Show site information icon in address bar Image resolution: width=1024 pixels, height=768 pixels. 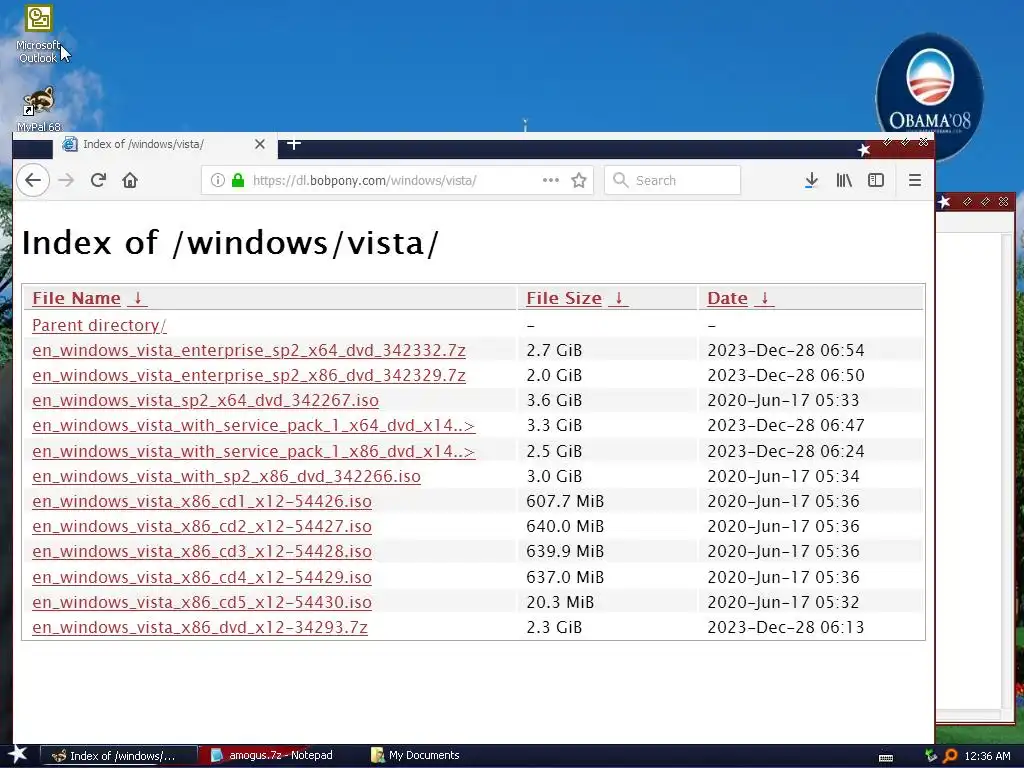pyautogui.click(x=217, y=180)
